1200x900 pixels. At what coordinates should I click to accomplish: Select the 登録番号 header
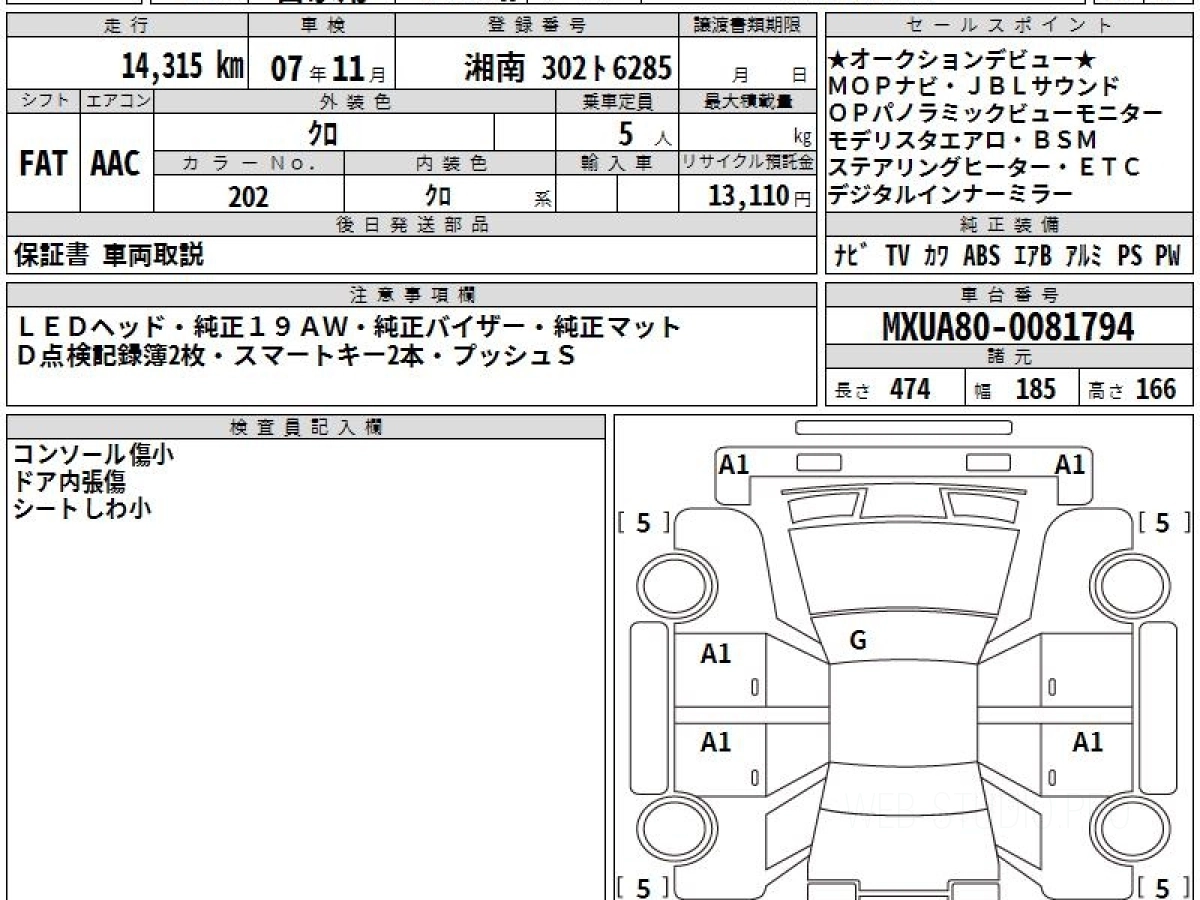click(537, 26)
